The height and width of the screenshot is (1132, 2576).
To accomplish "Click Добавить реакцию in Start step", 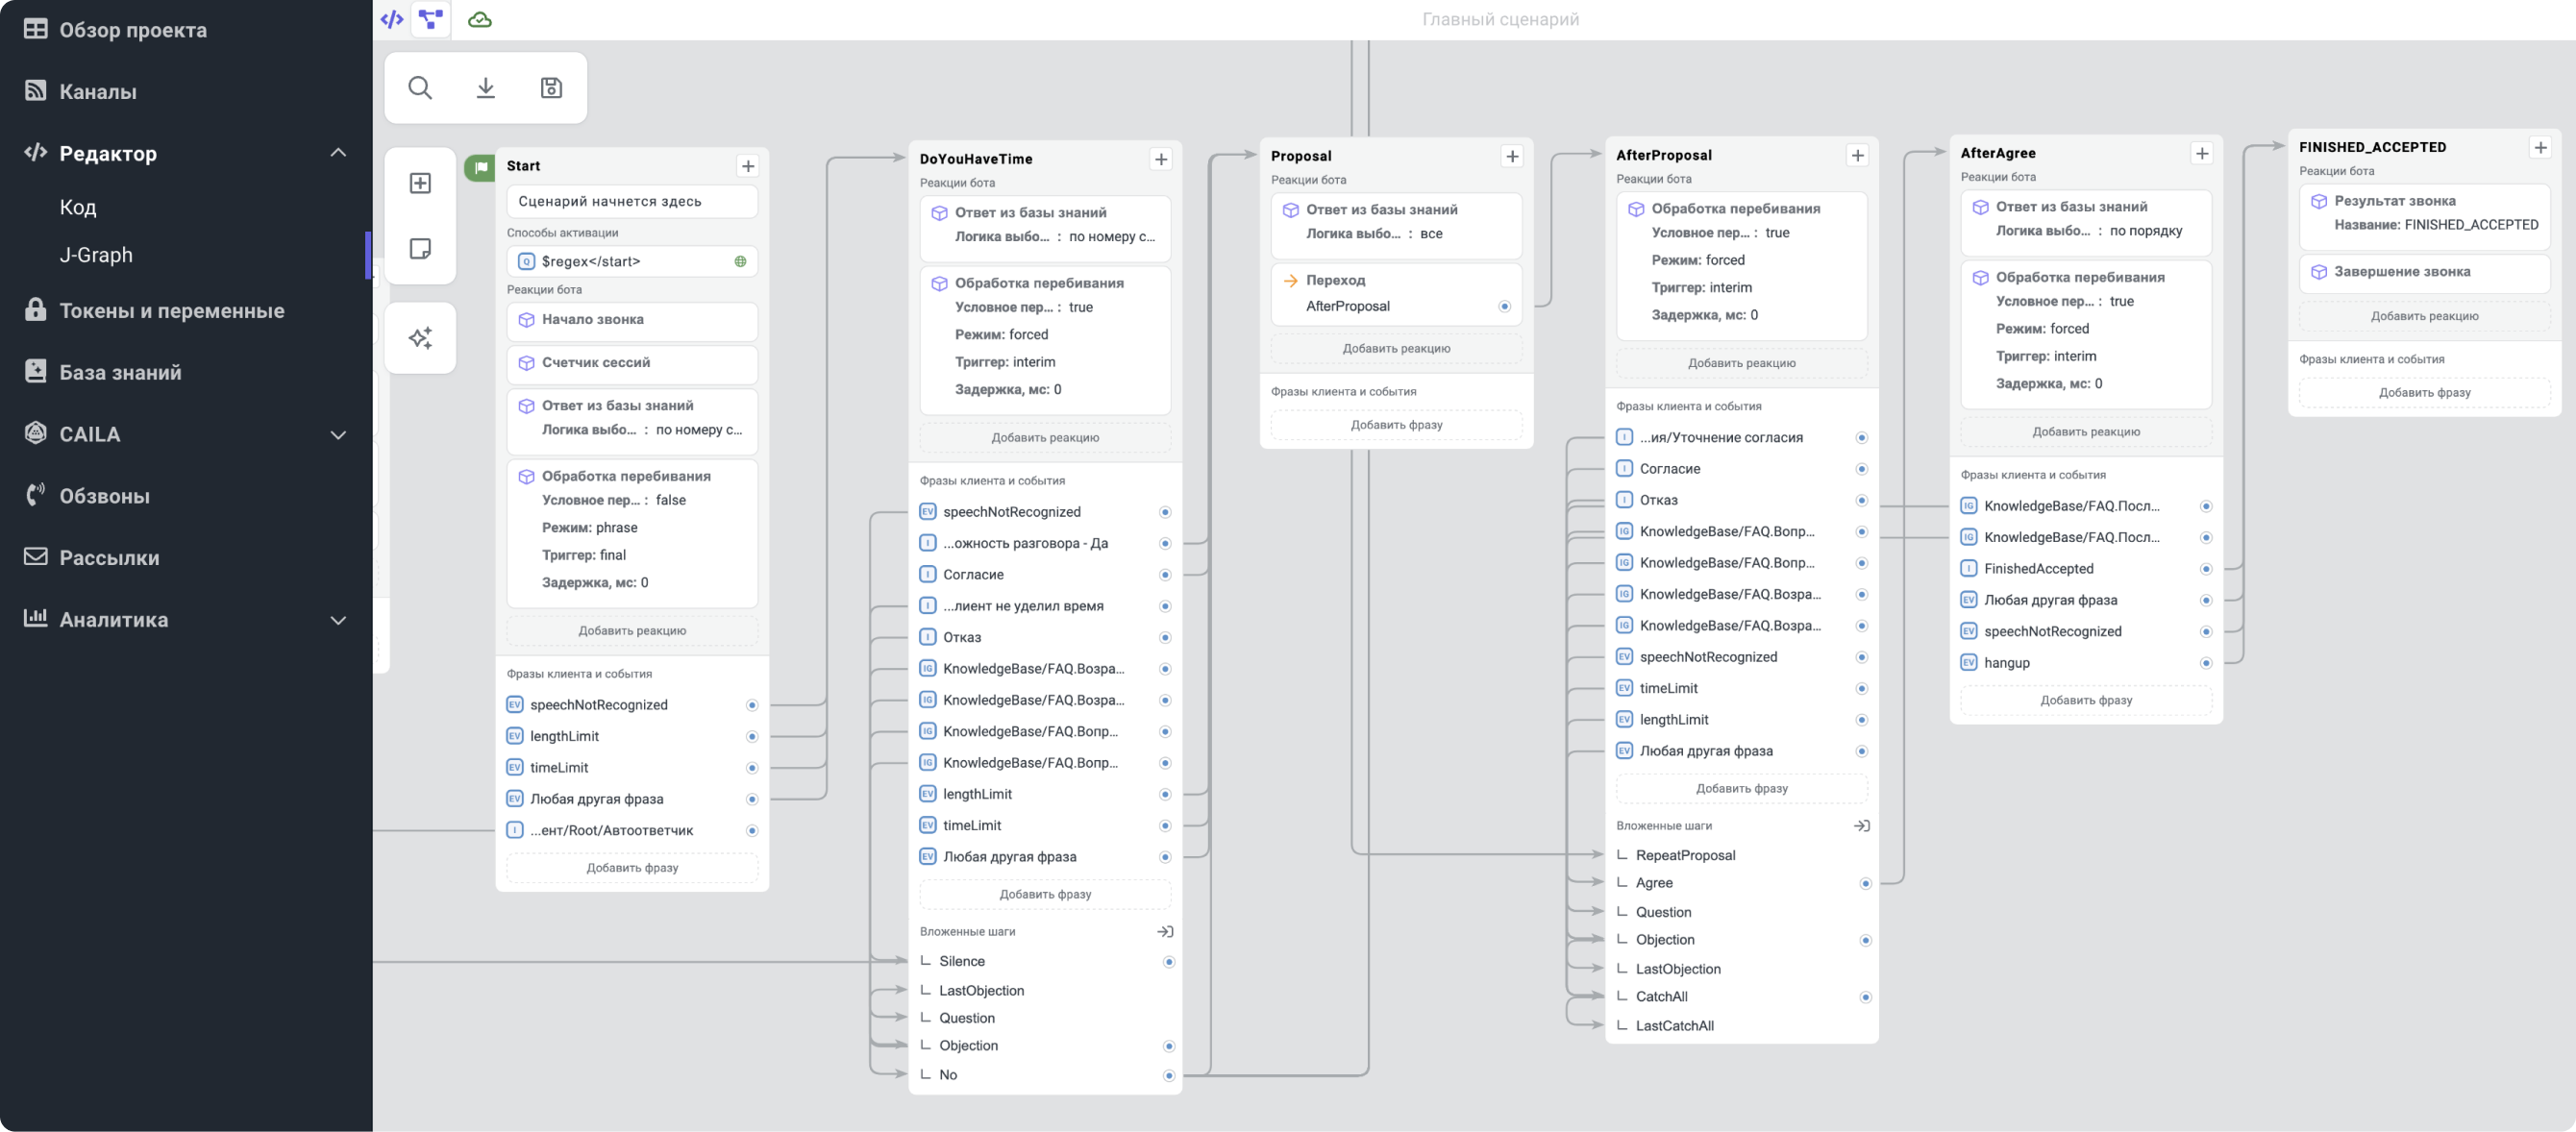I will click(x=632, y=631).
